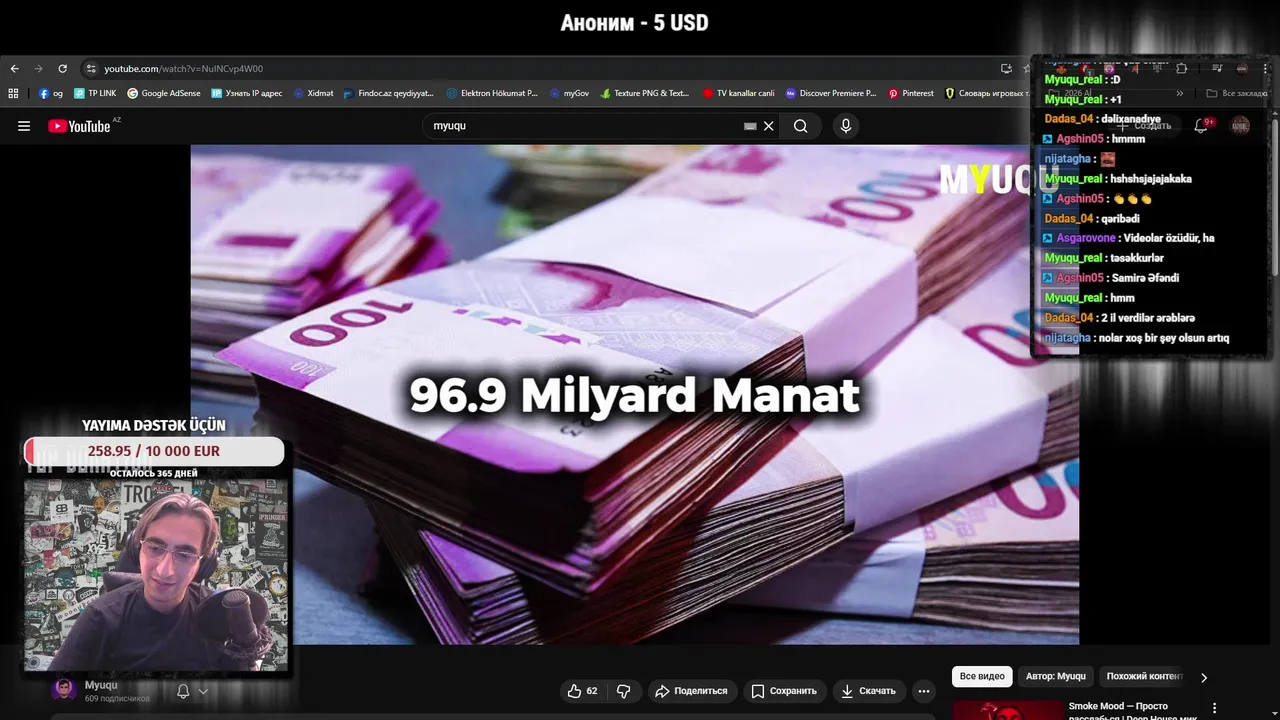Show more filter chips with right arrow
This screenshot has height=720, width=1280.
point(1204,677)
